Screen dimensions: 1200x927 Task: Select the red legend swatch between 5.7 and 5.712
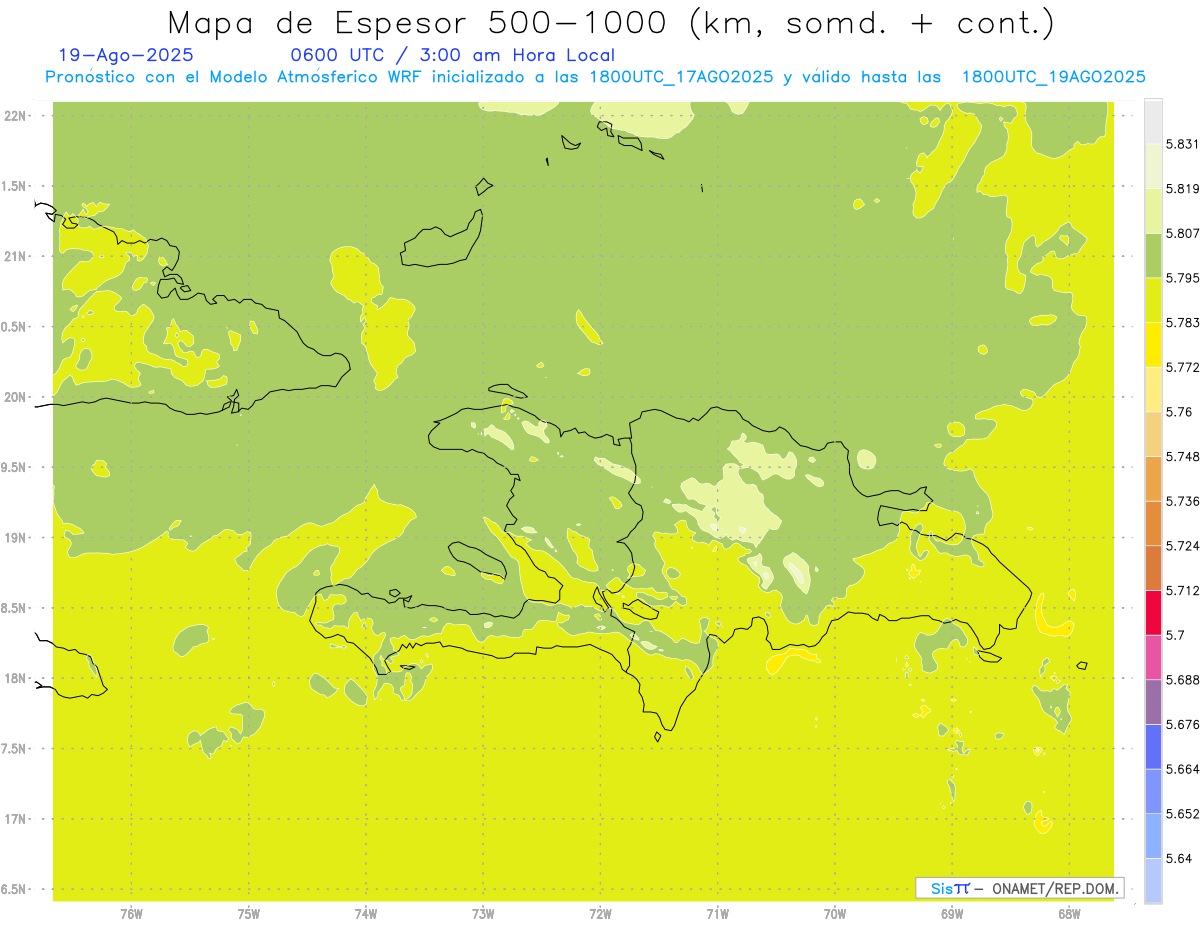1153,613
